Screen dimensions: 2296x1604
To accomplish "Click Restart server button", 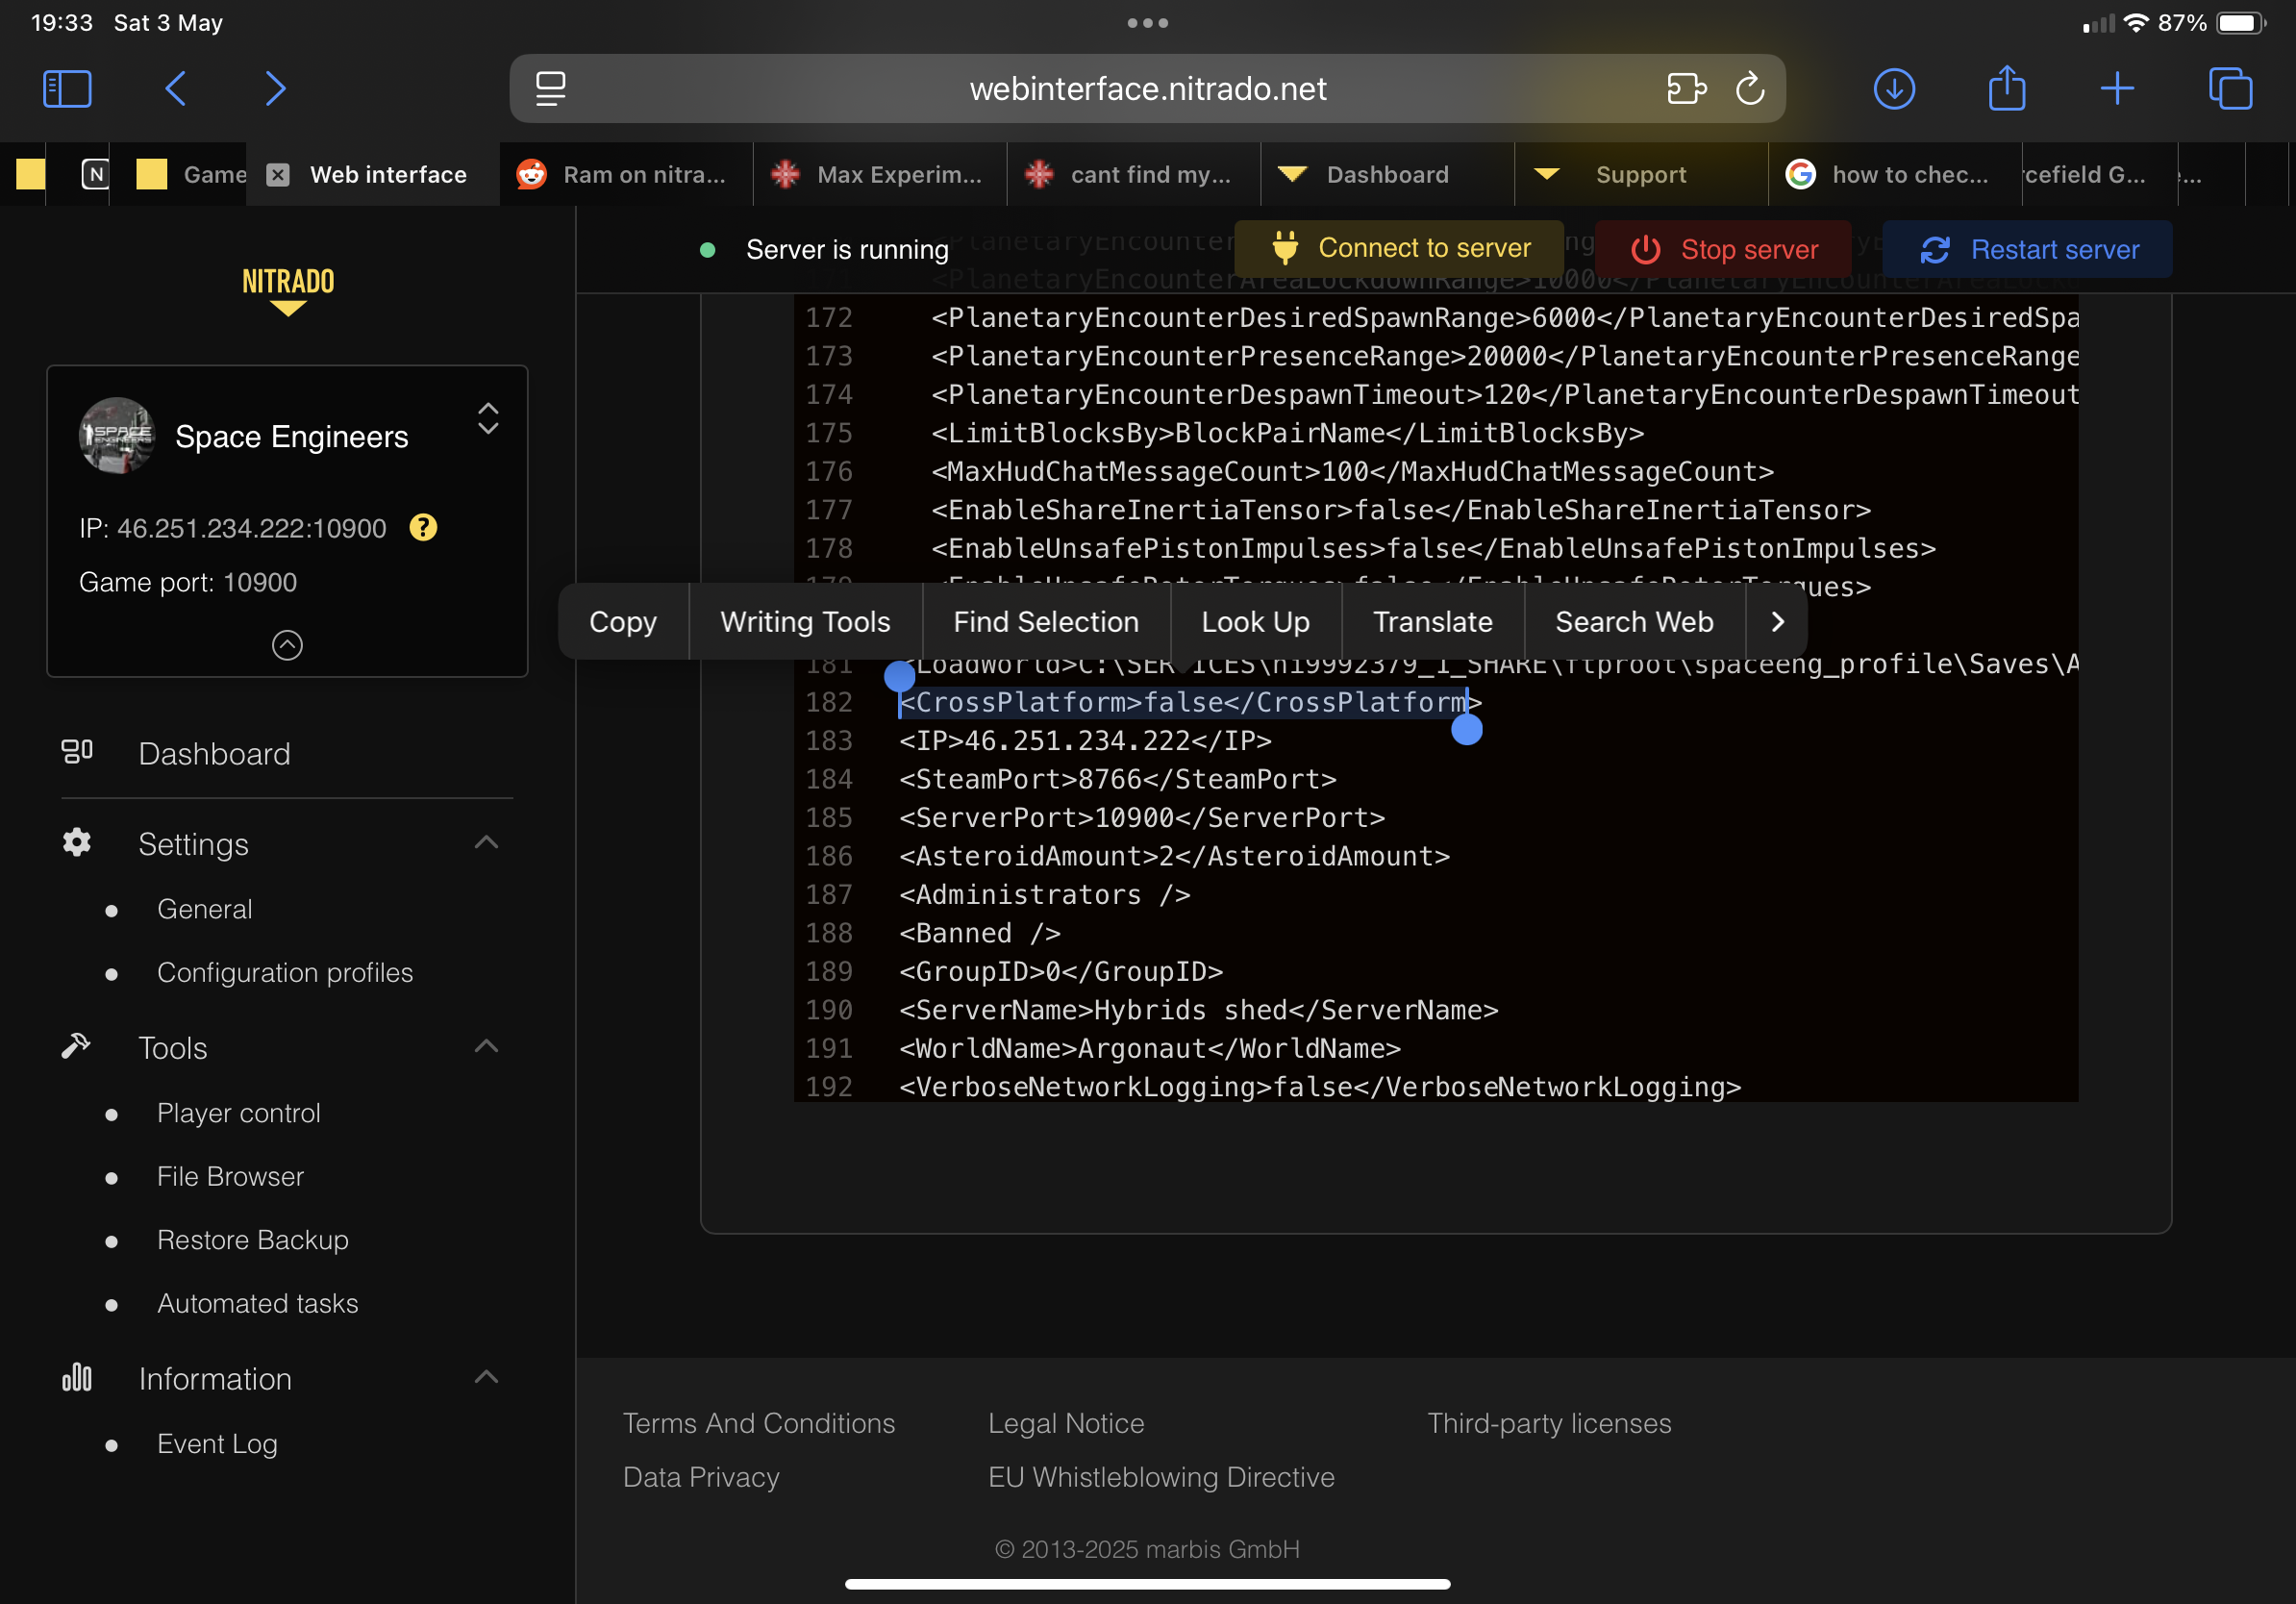I will point(2027,249).
